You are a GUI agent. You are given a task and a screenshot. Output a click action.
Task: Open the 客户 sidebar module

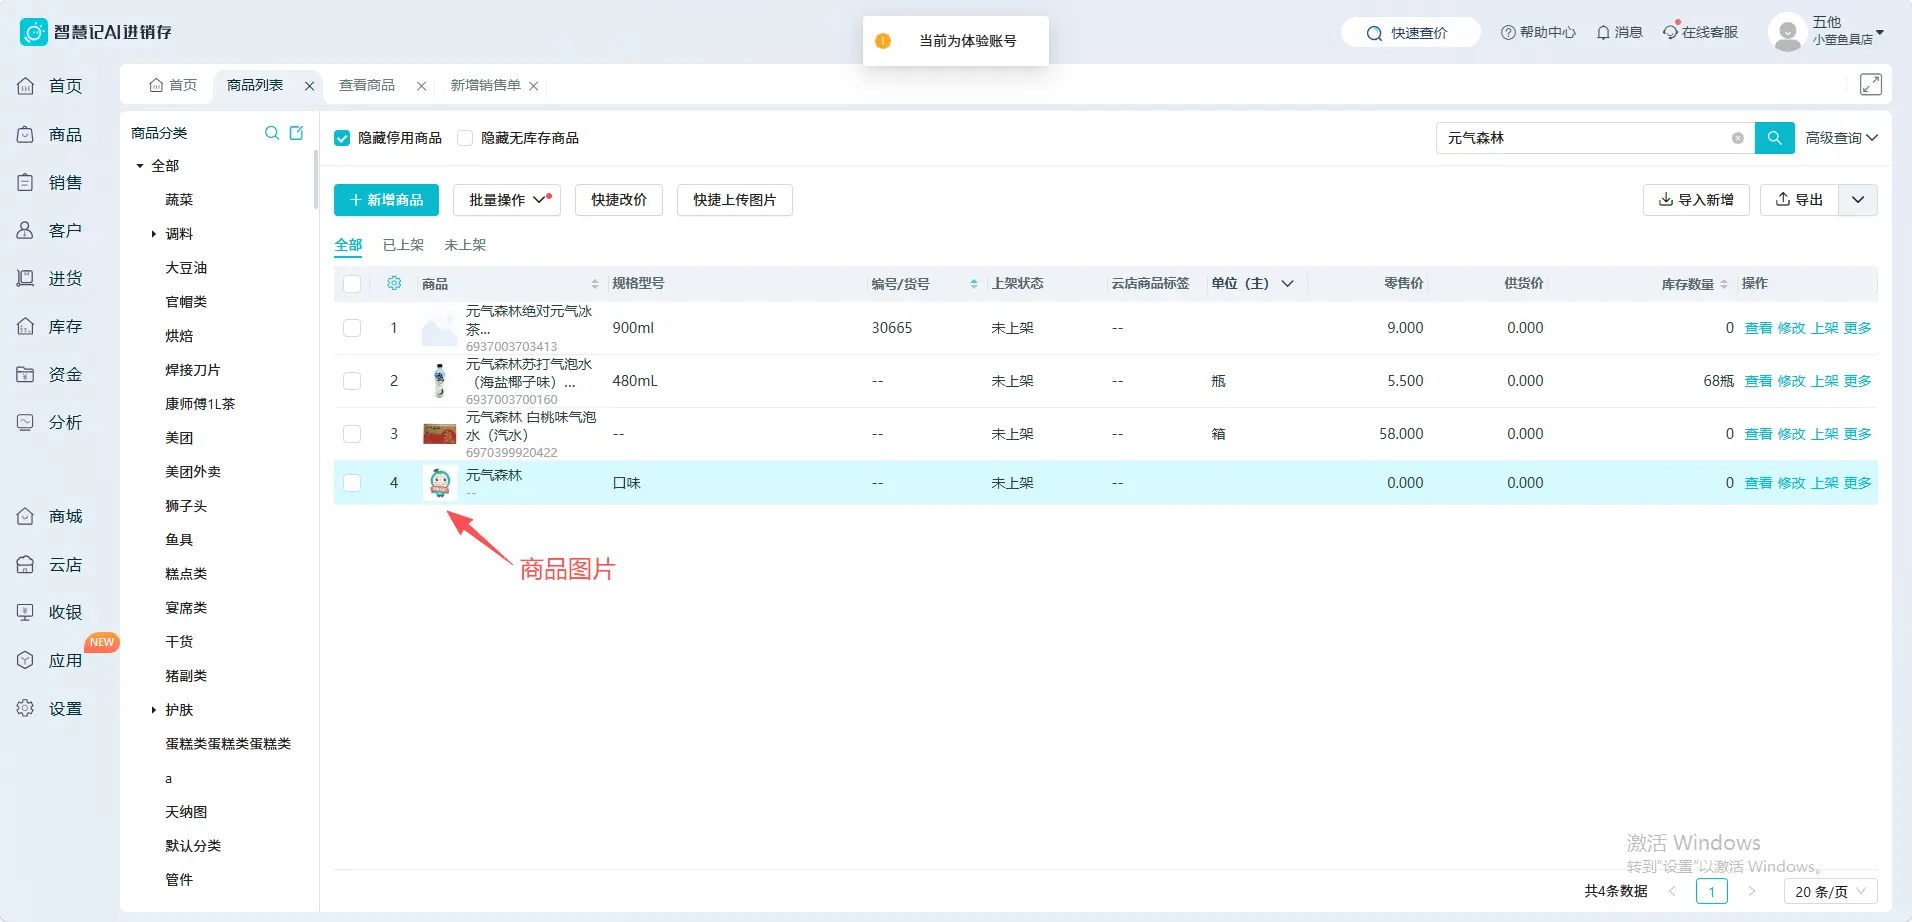click(50, 230)
